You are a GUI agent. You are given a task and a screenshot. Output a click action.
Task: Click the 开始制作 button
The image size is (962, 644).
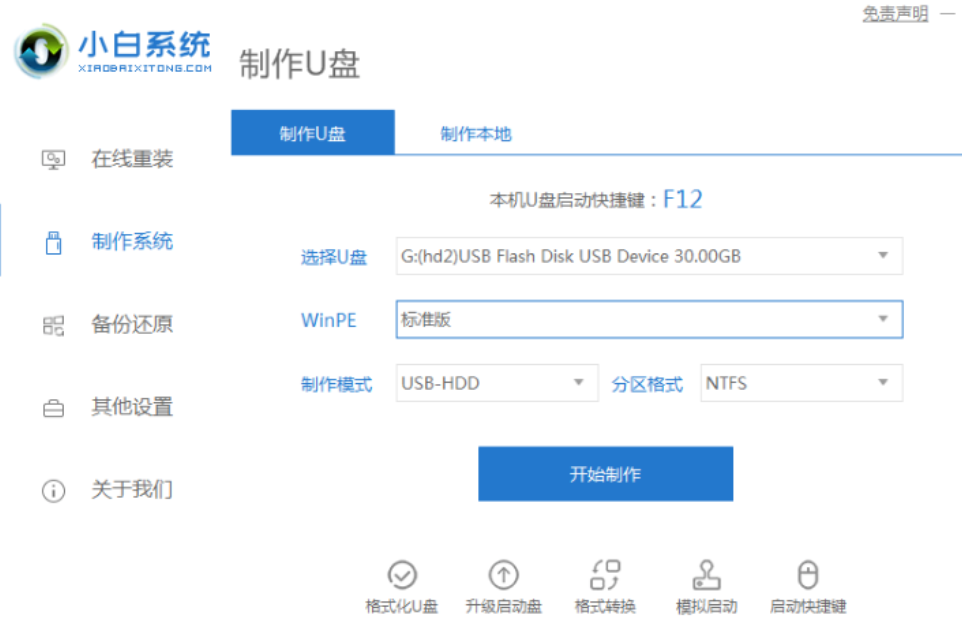[604, 473]
